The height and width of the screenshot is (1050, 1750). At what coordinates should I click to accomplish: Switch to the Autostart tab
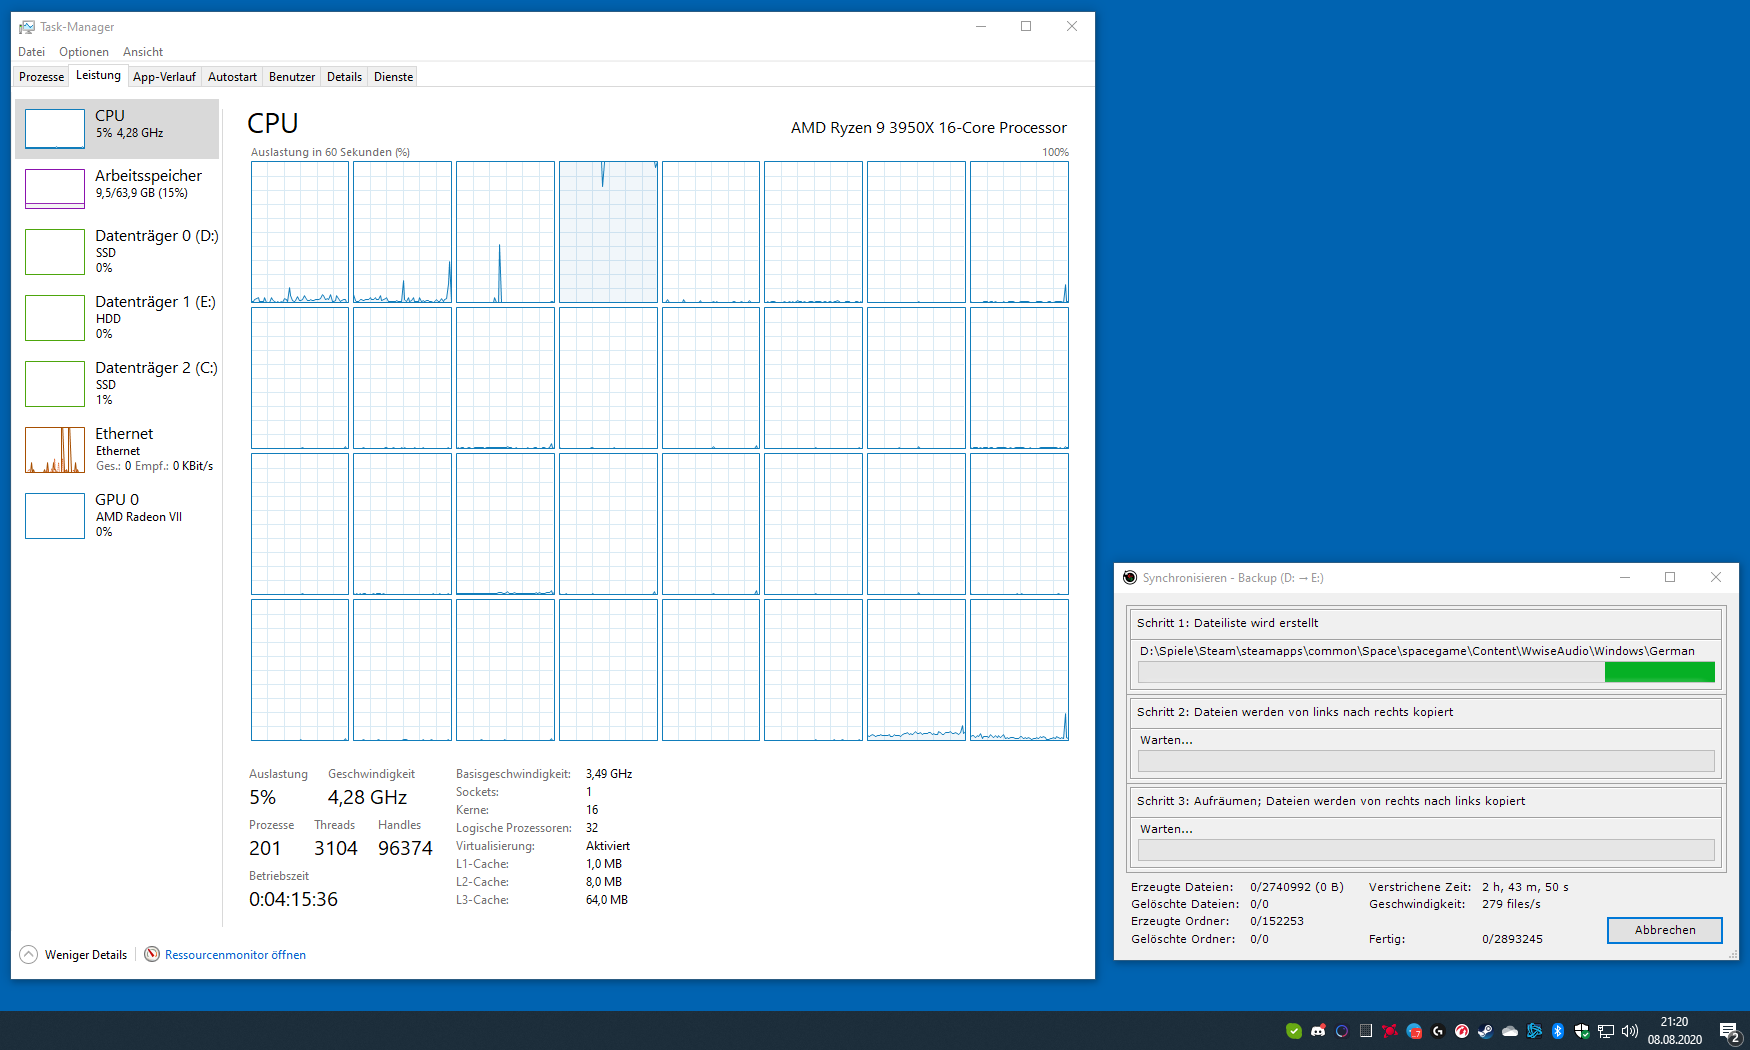click(x=232, y=77)
